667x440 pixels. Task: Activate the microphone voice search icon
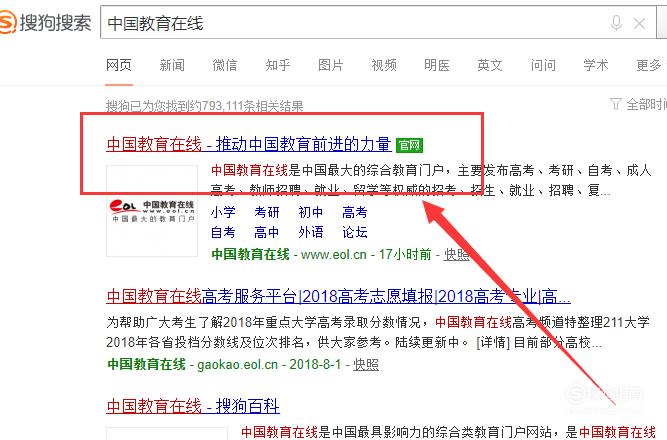(x=616, y=23)
